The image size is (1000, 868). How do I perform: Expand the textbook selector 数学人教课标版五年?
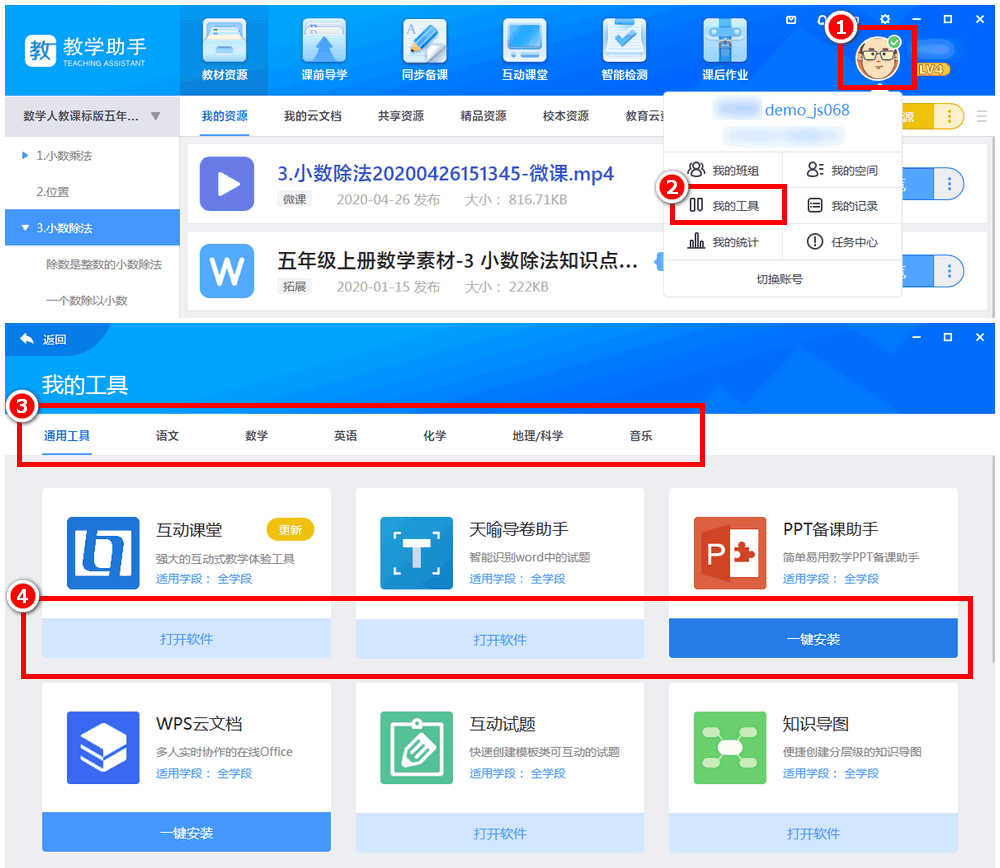(155, 116)
